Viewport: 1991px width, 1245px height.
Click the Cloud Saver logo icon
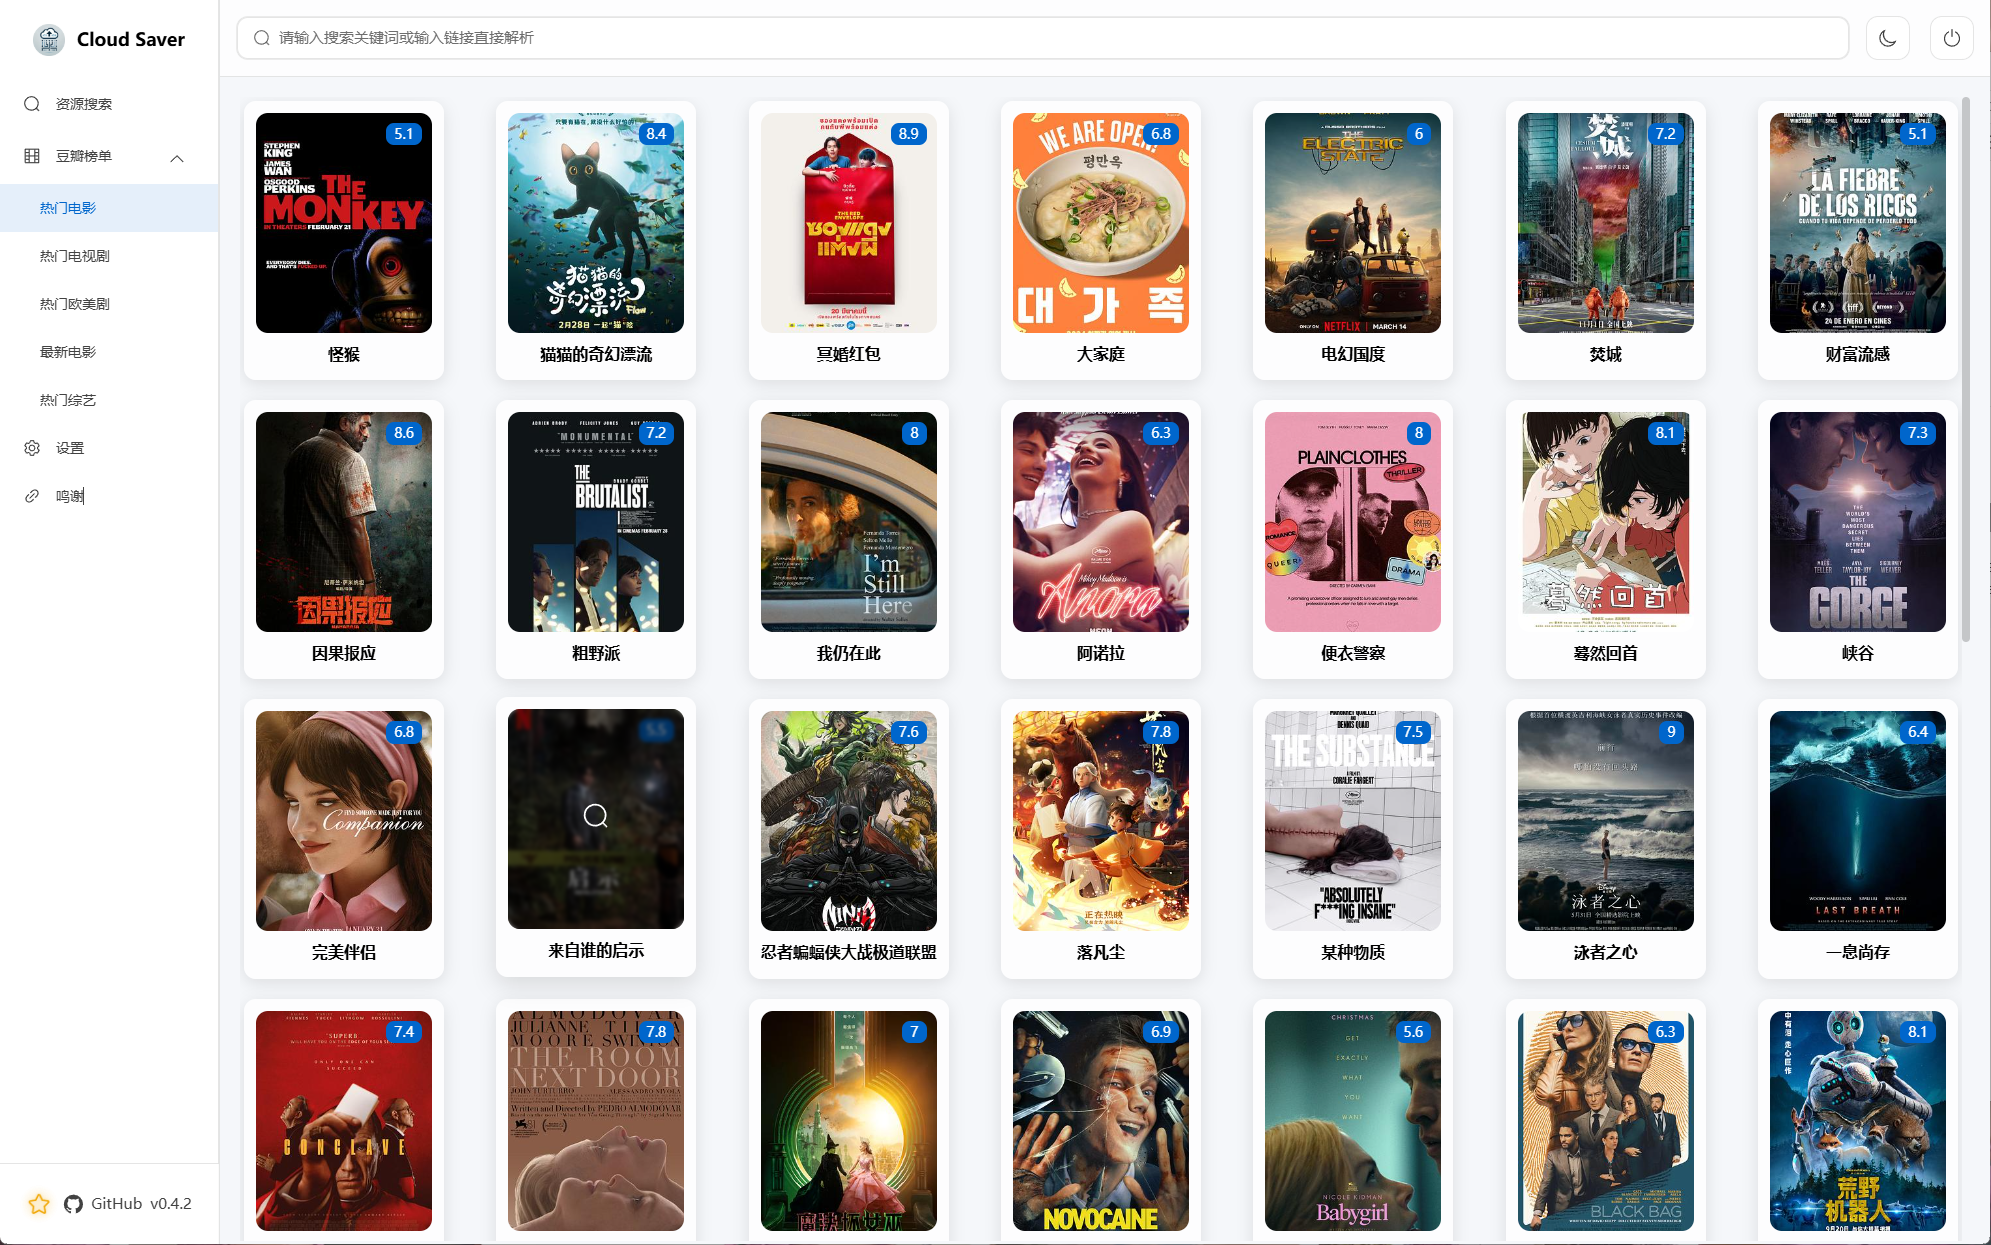pyautogui.click(x=48, y=39)
